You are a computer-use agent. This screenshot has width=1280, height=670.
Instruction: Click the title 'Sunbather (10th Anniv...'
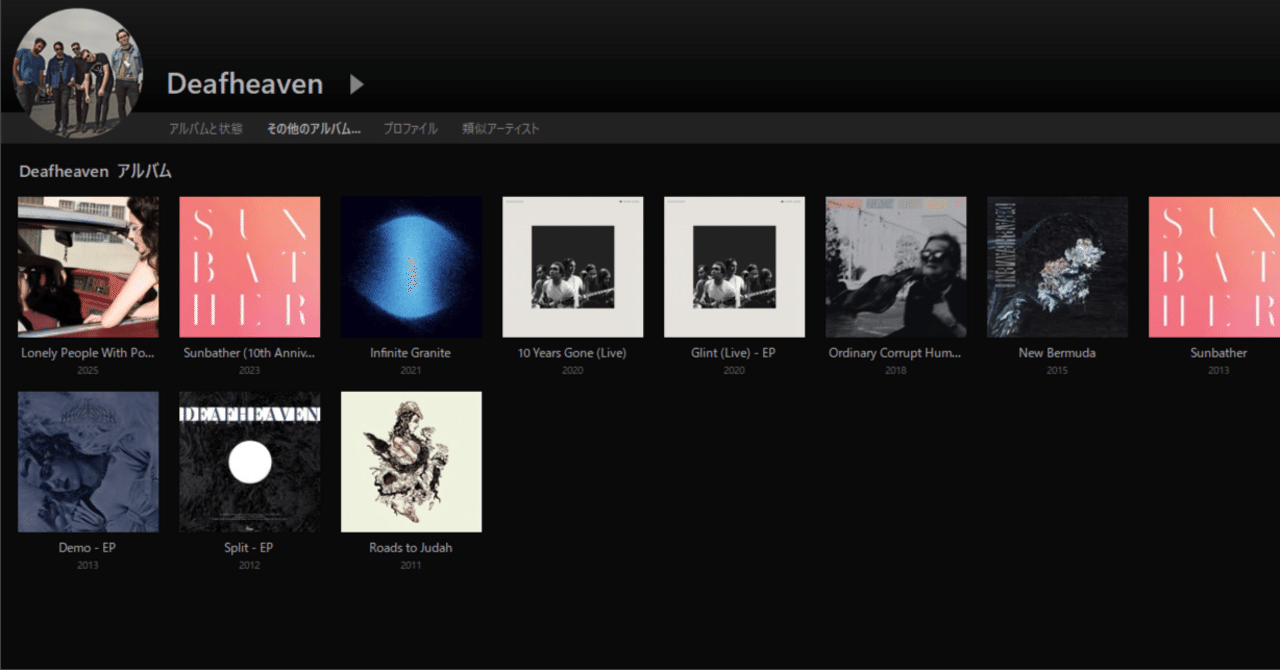pos(249,353)
